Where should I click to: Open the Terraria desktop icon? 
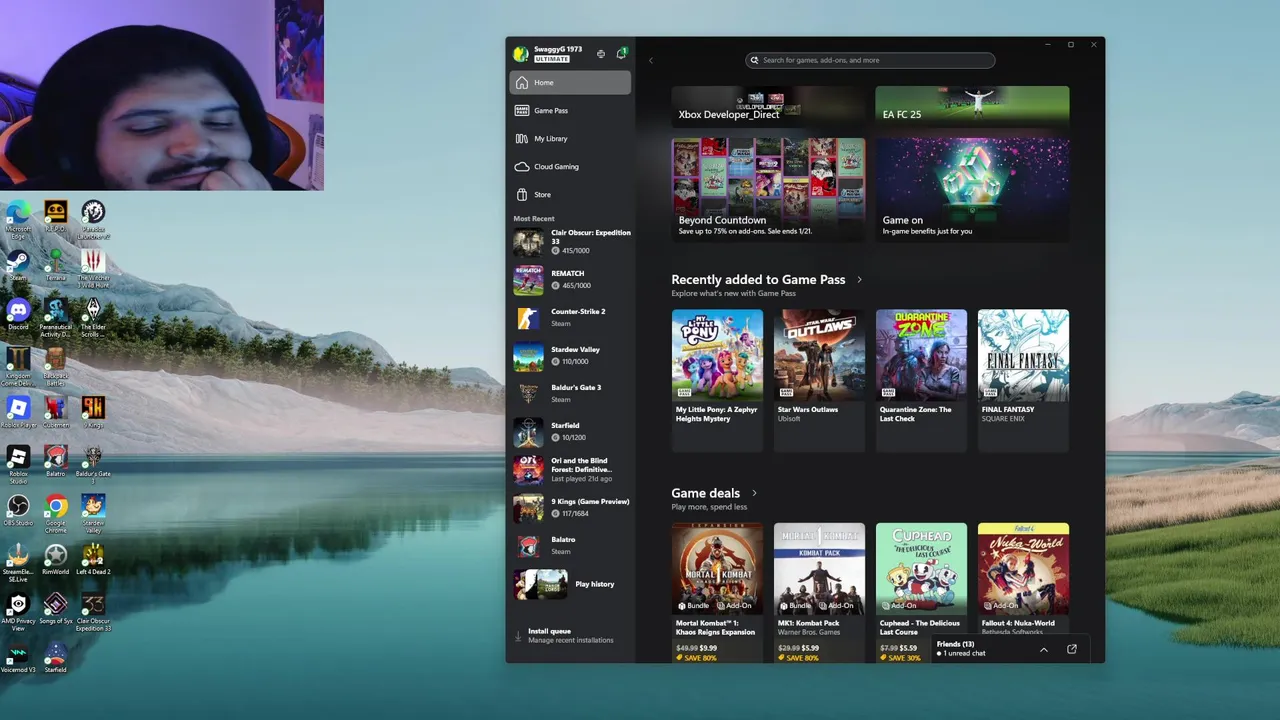(x=55, y=266)
